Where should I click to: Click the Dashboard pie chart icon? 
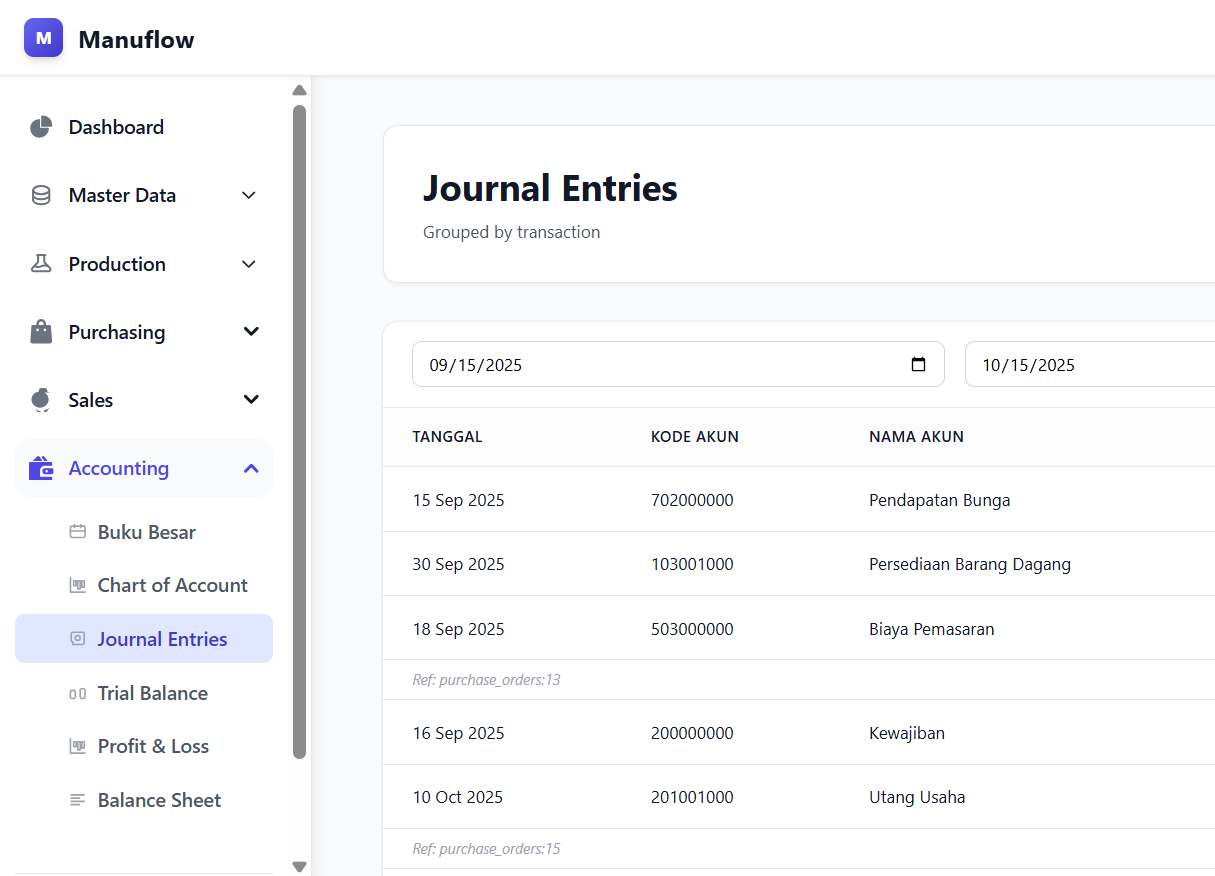41,127
